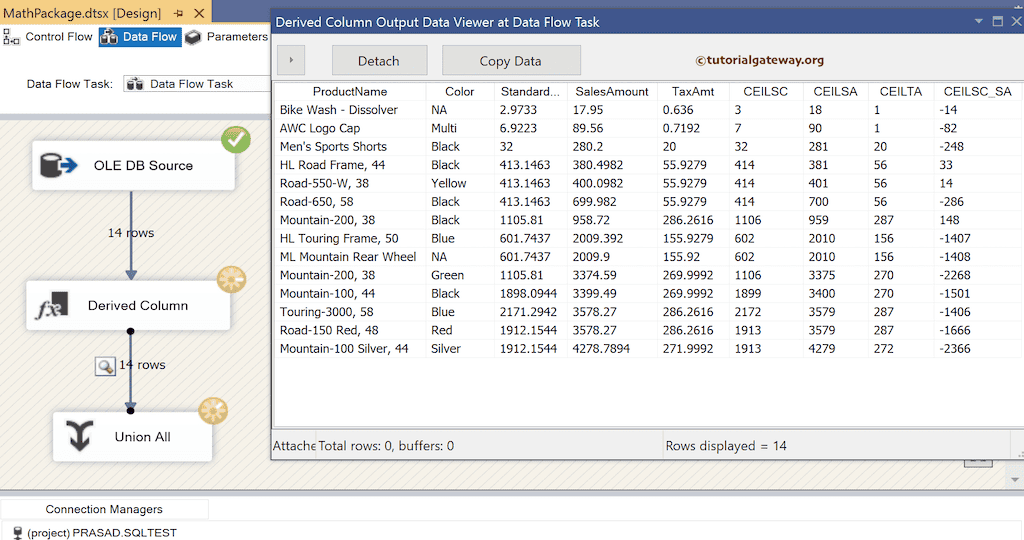The height and width of the screenshot is (540, 1024).
Task: Click the Copy Data button
Action: coord(511,61)
